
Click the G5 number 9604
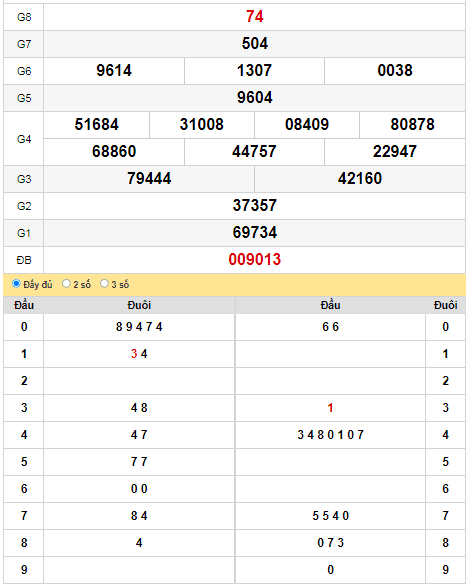pyautogui.click(x=254, y=98)
